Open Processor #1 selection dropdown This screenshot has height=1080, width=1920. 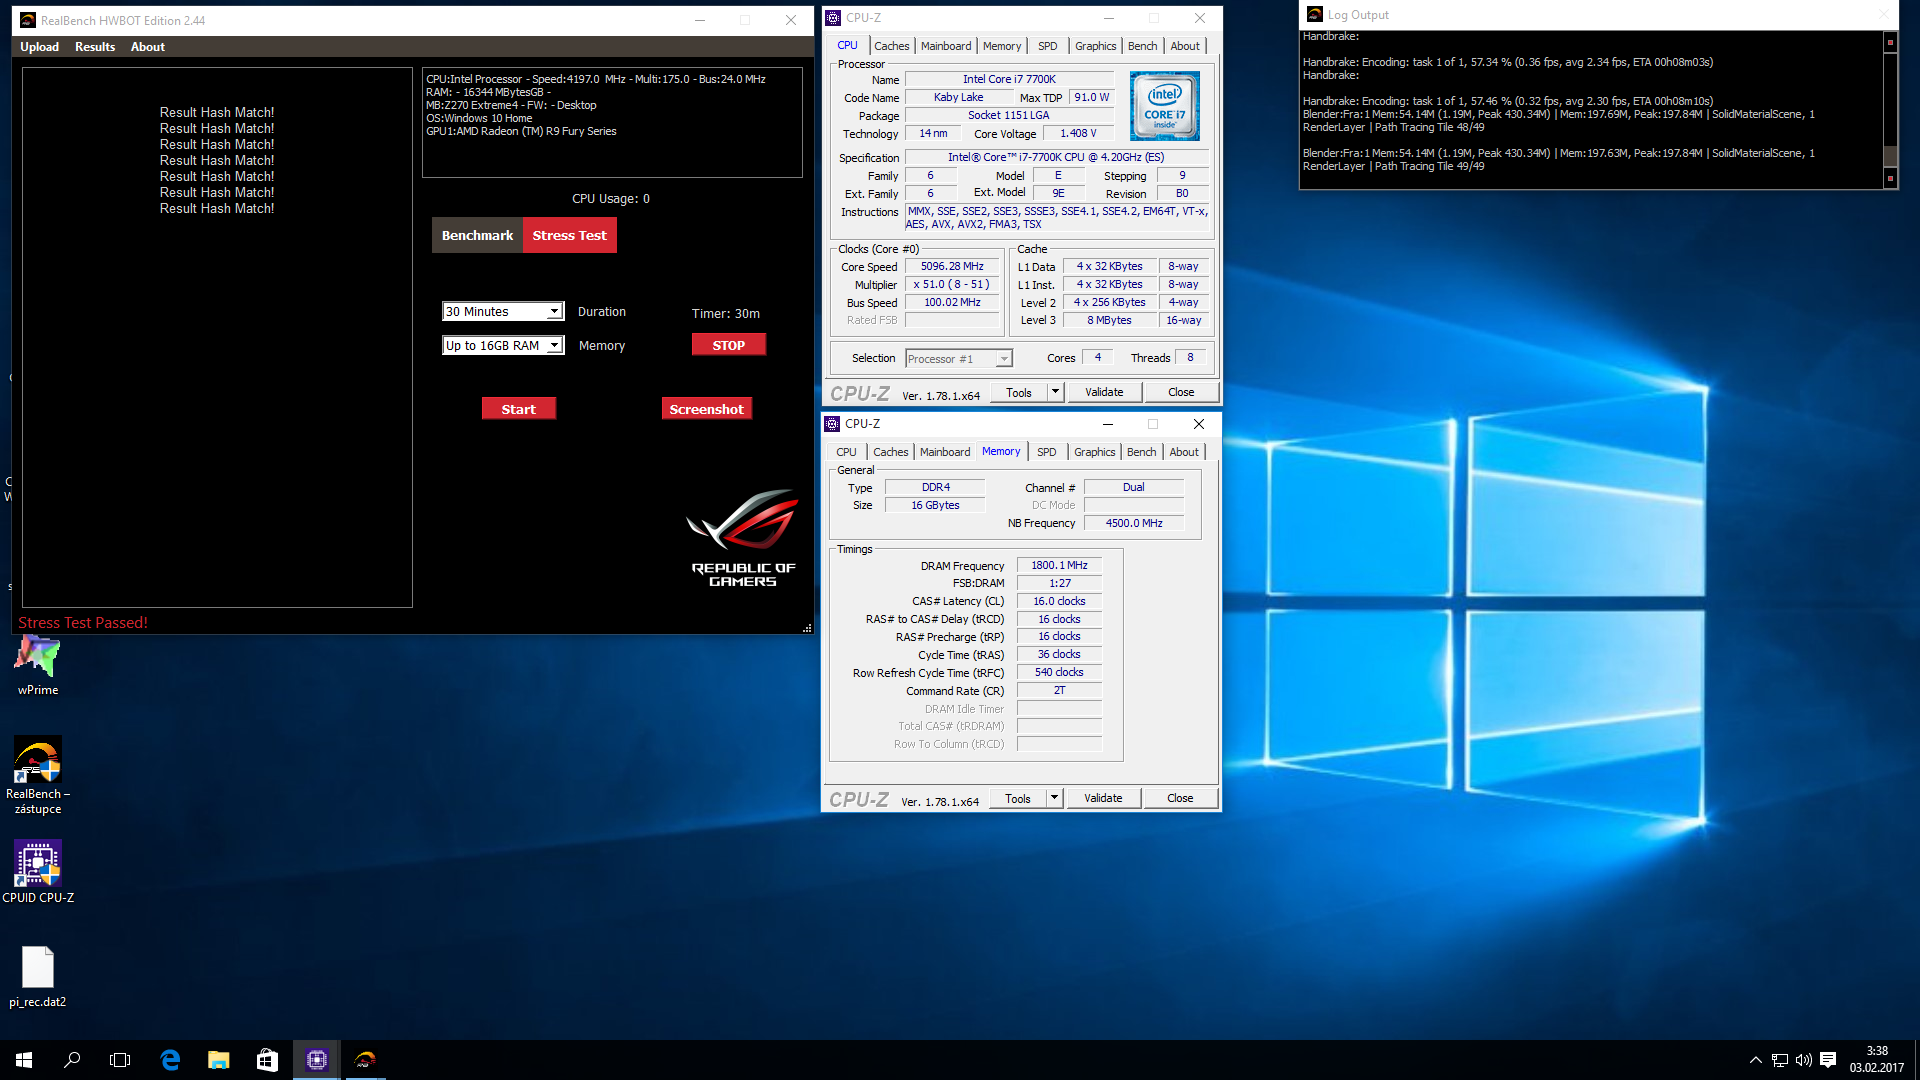[959, 359]
